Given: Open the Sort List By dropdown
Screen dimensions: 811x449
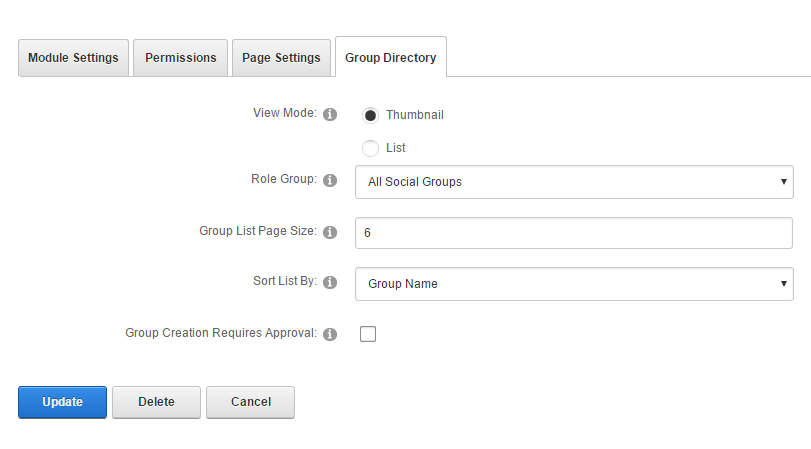Looking at the screenshot, I should 574,284.
